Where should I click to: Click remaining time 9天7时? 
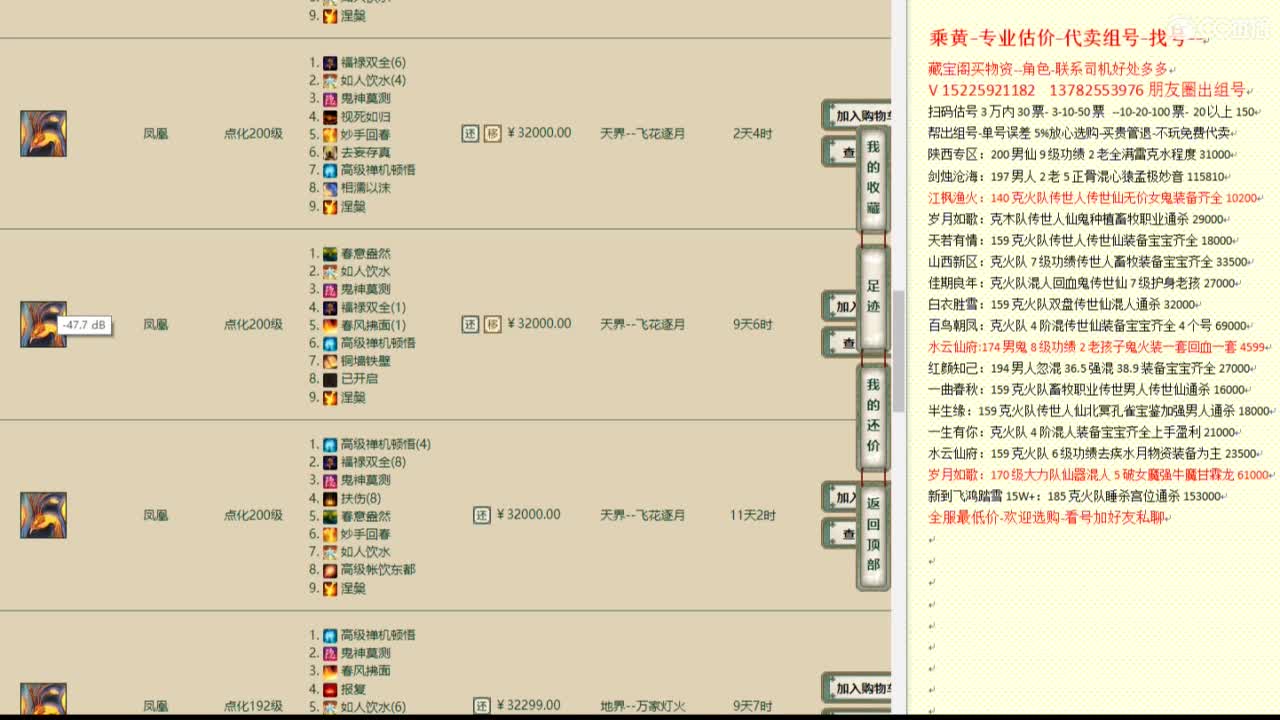click(753, 705)
